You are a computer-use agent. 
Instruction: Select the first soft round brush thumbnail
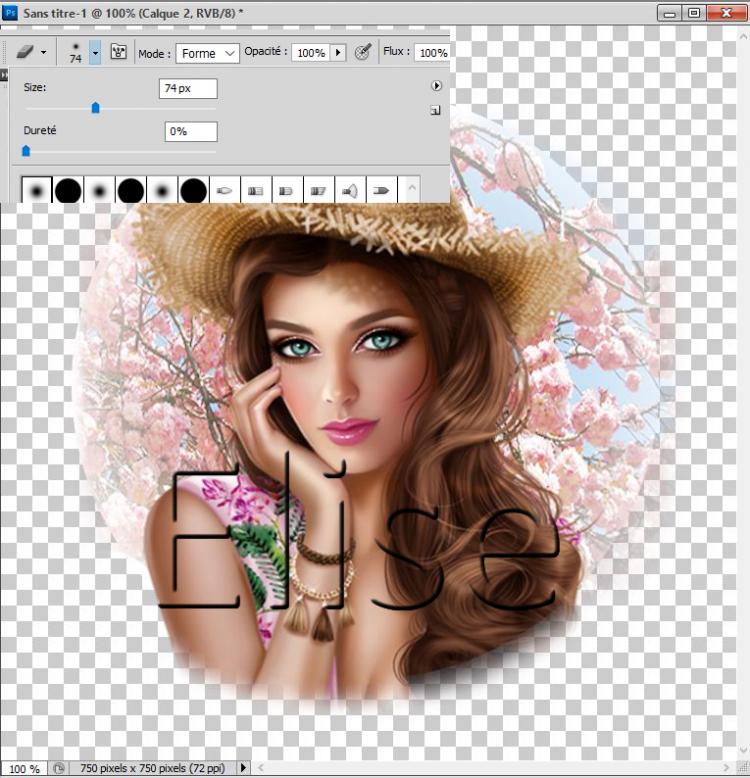click(x=38, y=189)
